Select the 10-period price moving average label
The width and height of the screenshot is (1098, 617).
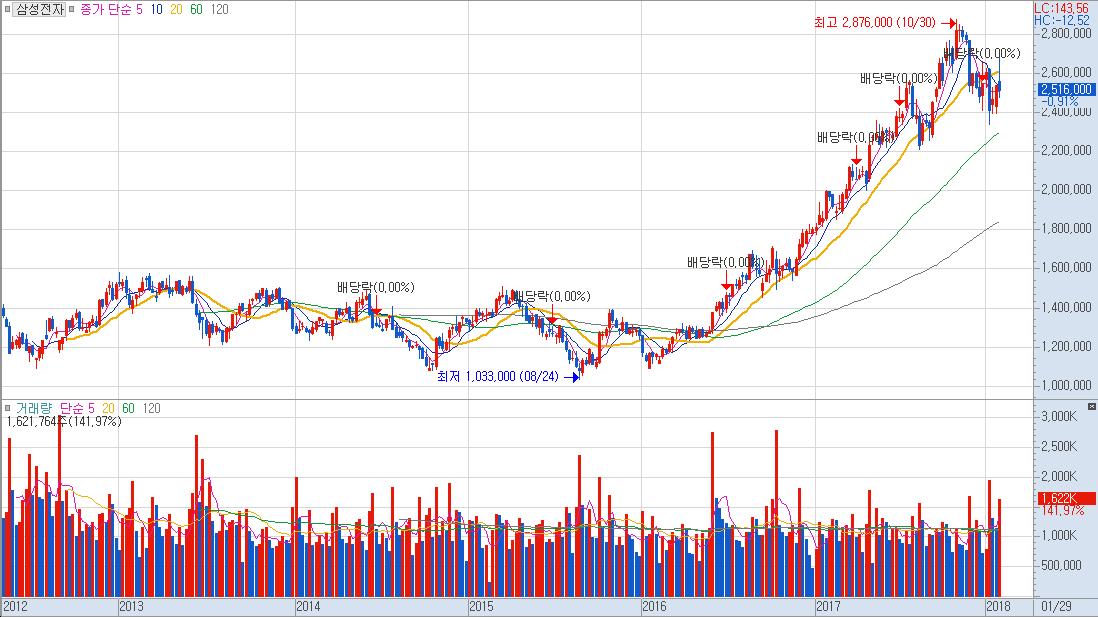156,10
